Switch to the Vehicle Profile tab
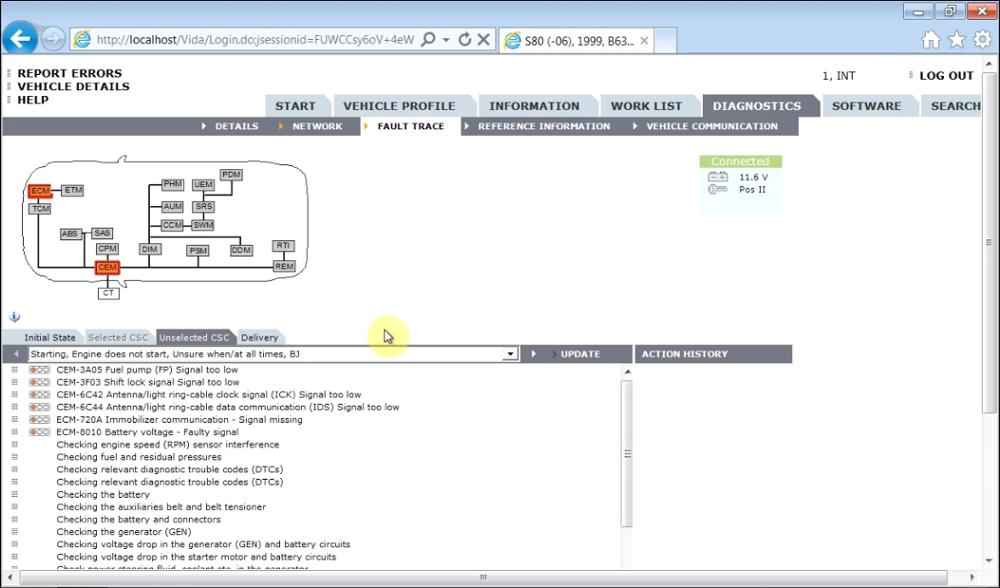Viewport: 1000px width, 588px height. click(x=399, y=106)
